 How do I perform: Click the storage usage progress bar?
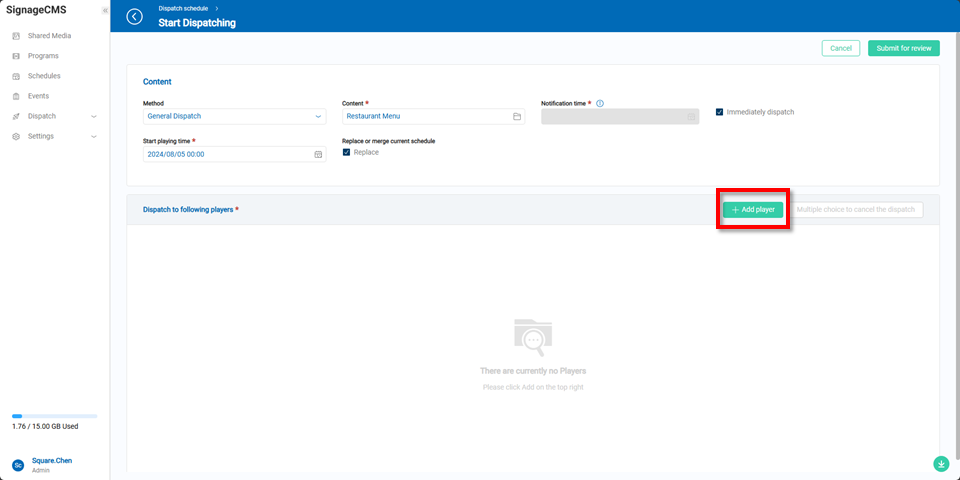point(55,416)
